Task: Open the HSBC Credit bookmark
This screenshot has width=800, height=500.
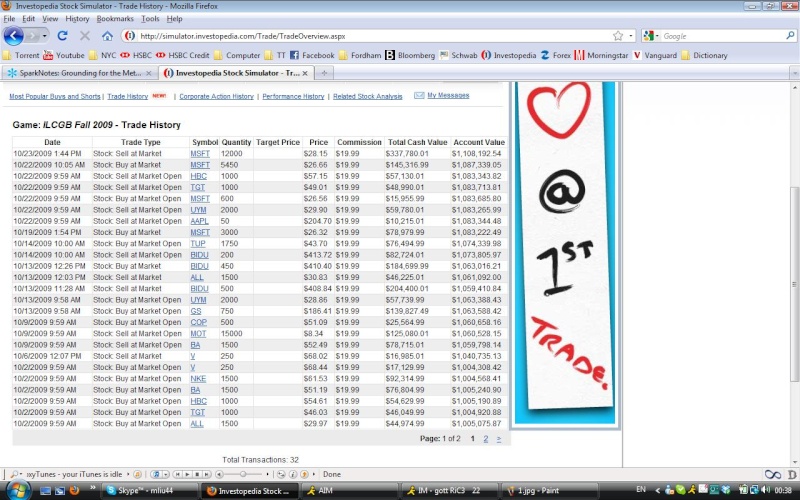Action: [x=183, y=55]
